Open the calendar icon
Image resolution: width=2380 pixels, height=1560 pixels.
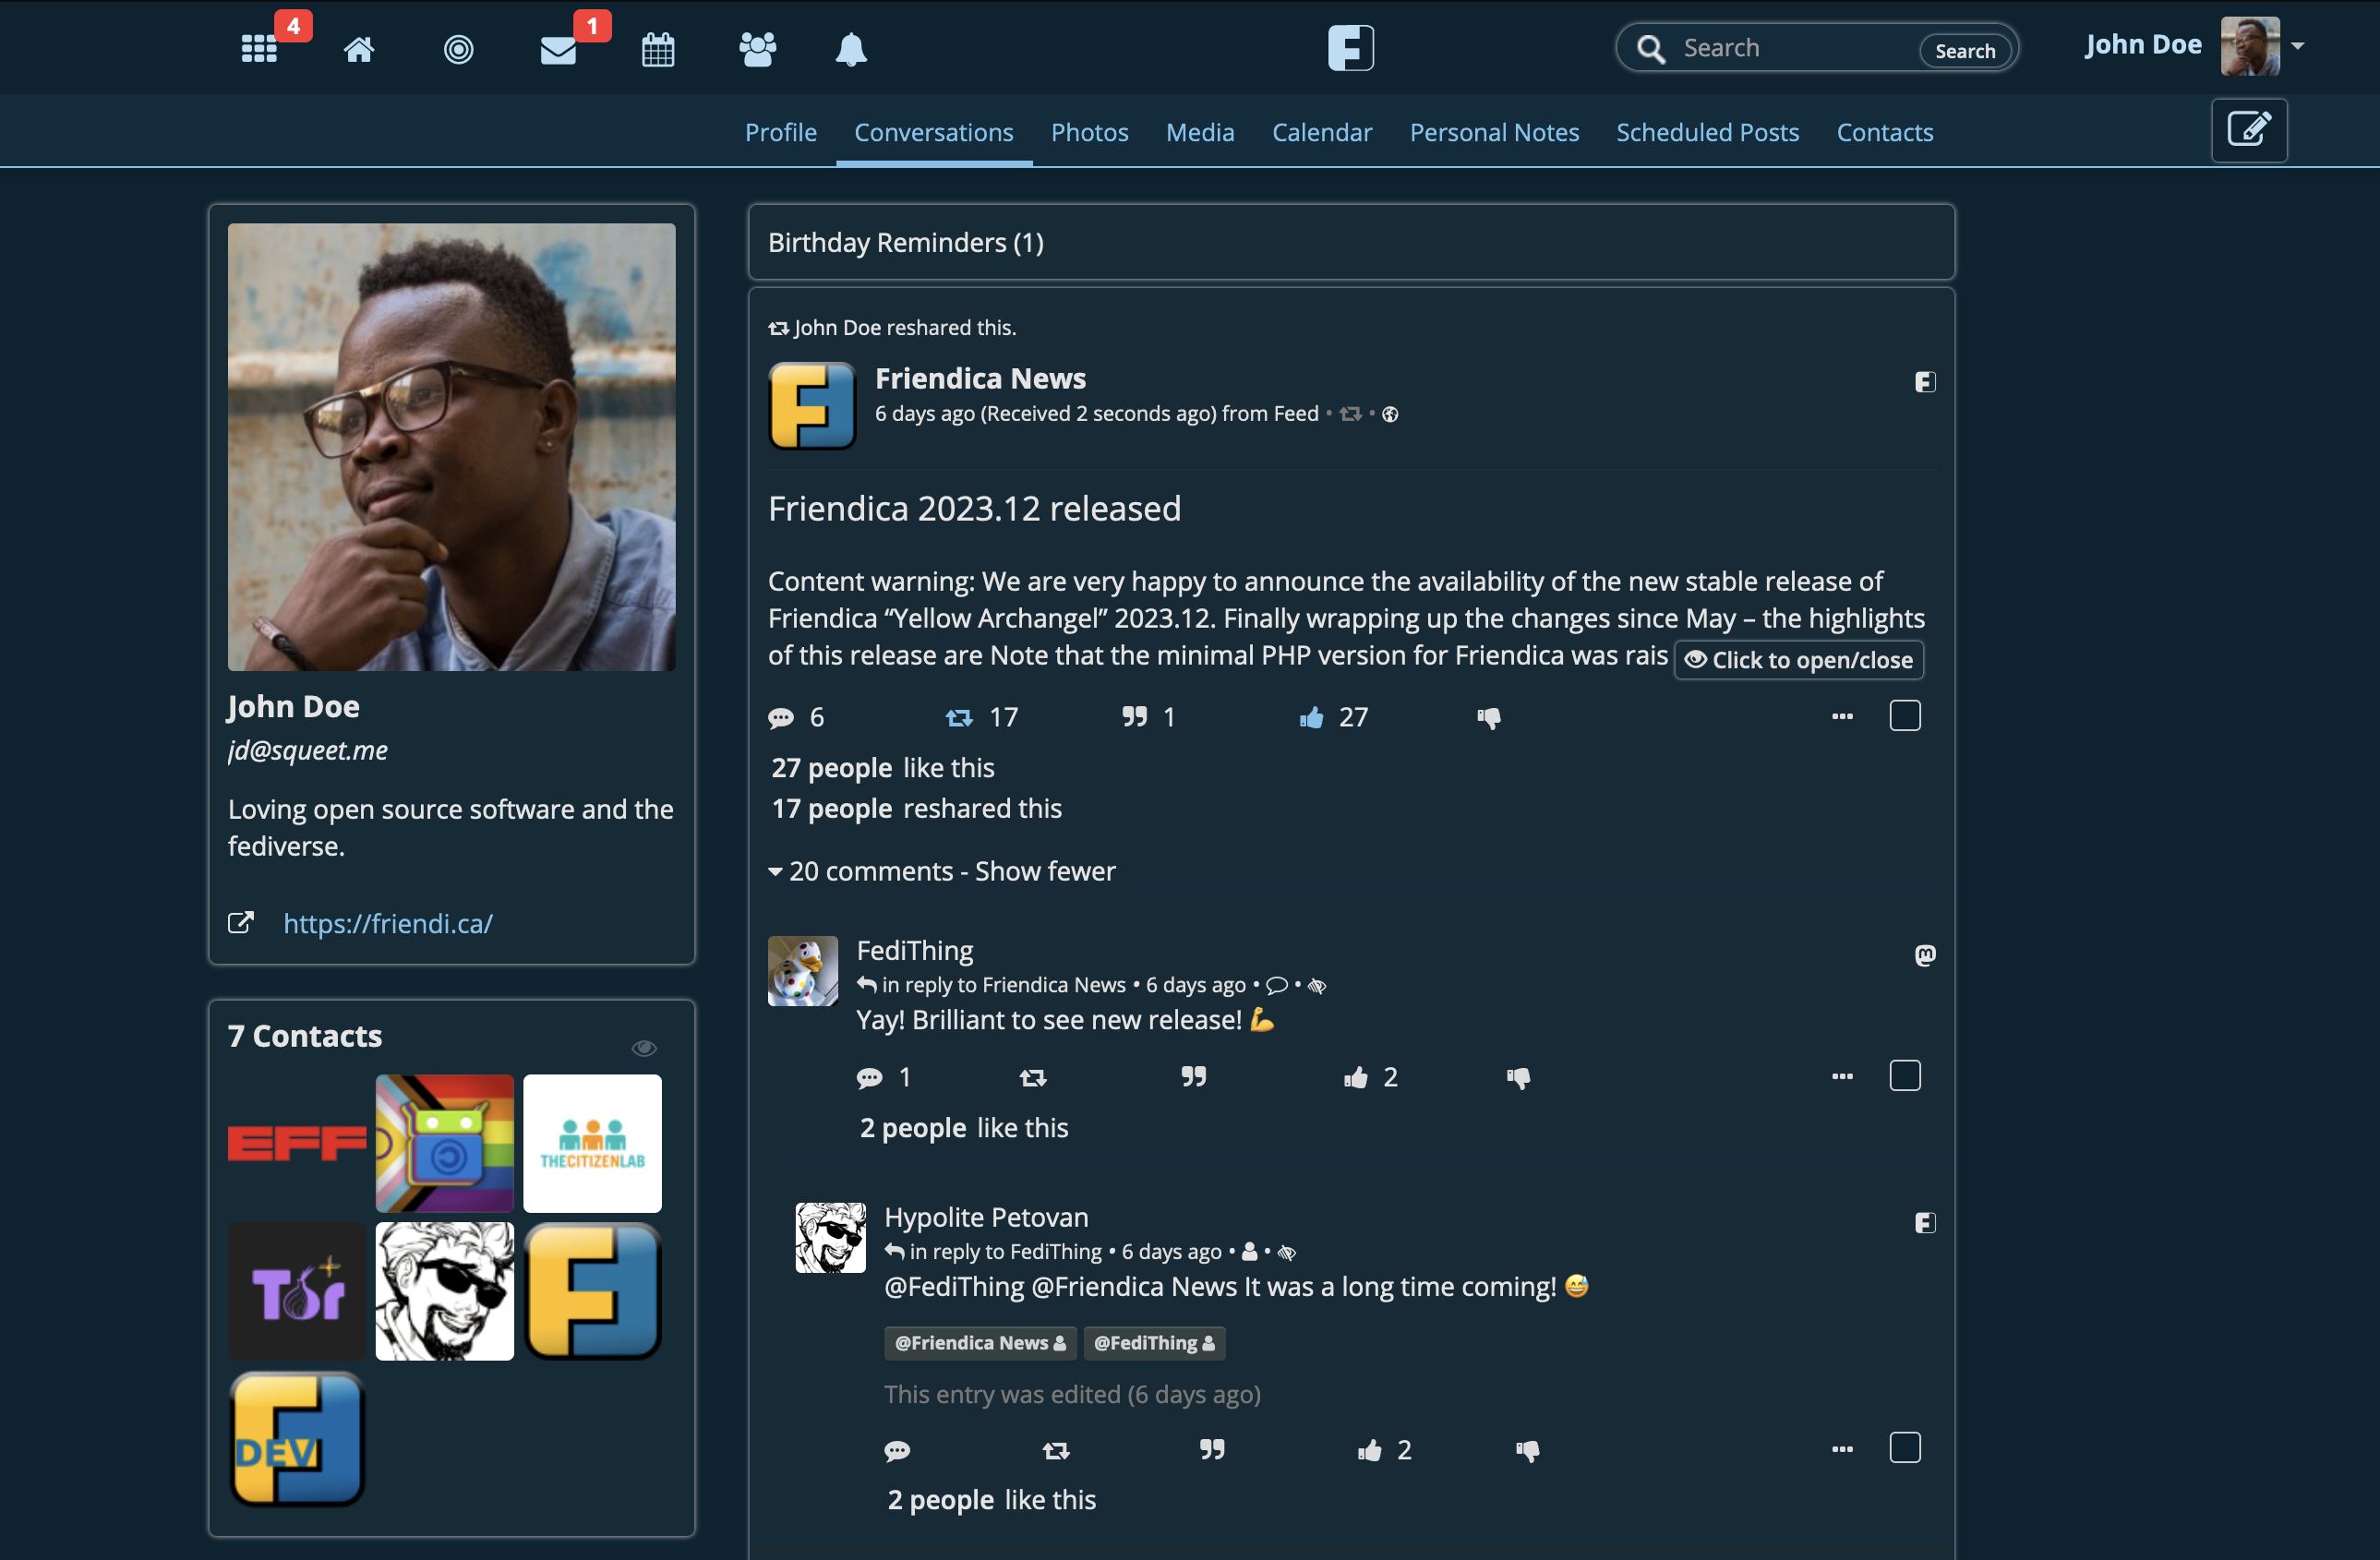pyautogui.click(x=656, y=47)
